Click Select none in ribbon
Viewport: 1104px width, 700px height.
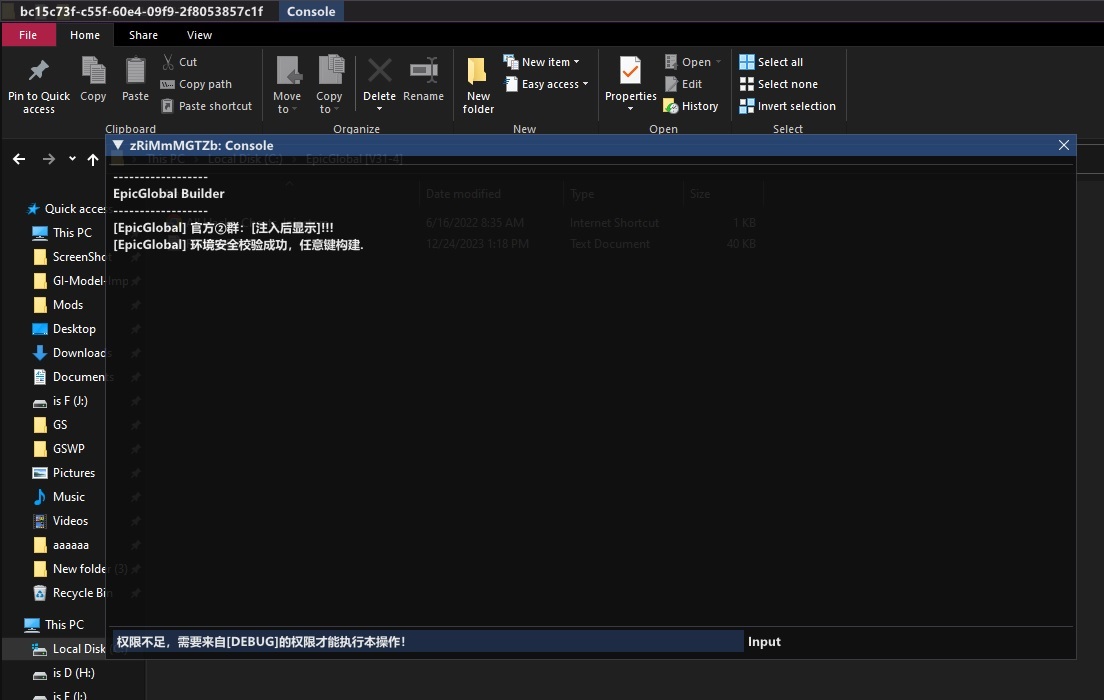pos(779,84)
